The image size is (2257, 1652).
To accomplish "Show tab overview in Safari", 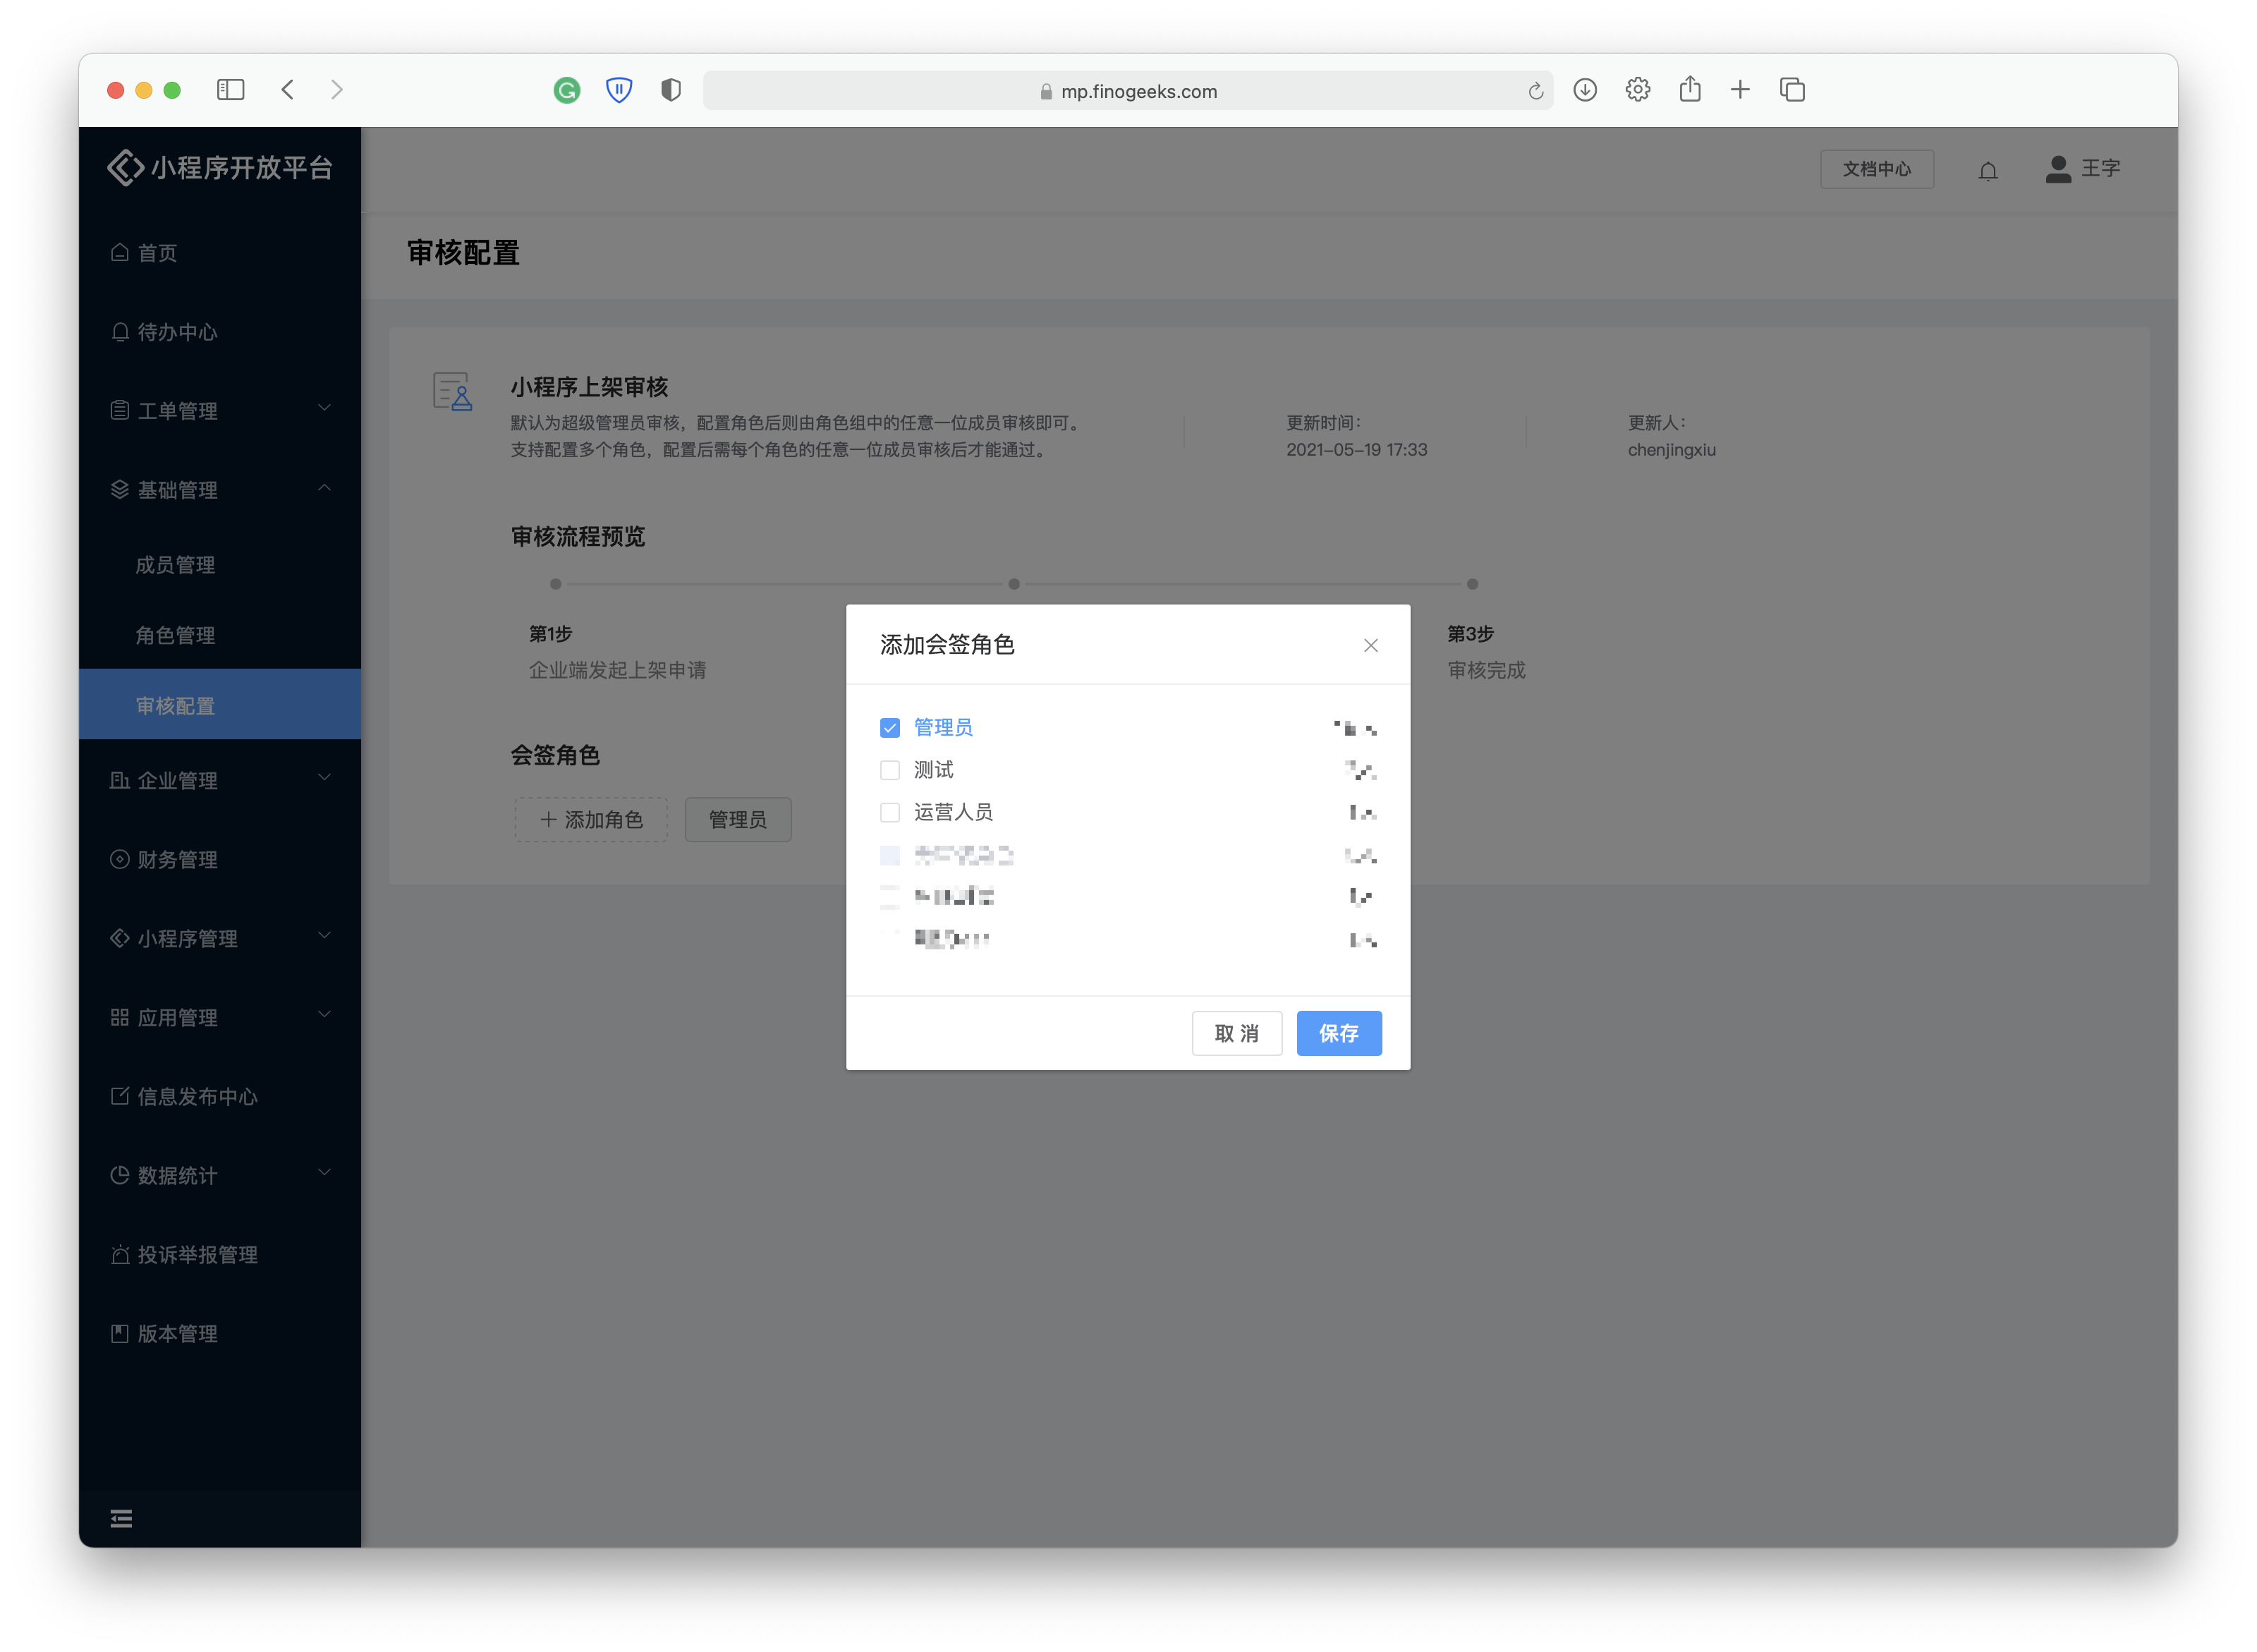I will [1792, 90].
